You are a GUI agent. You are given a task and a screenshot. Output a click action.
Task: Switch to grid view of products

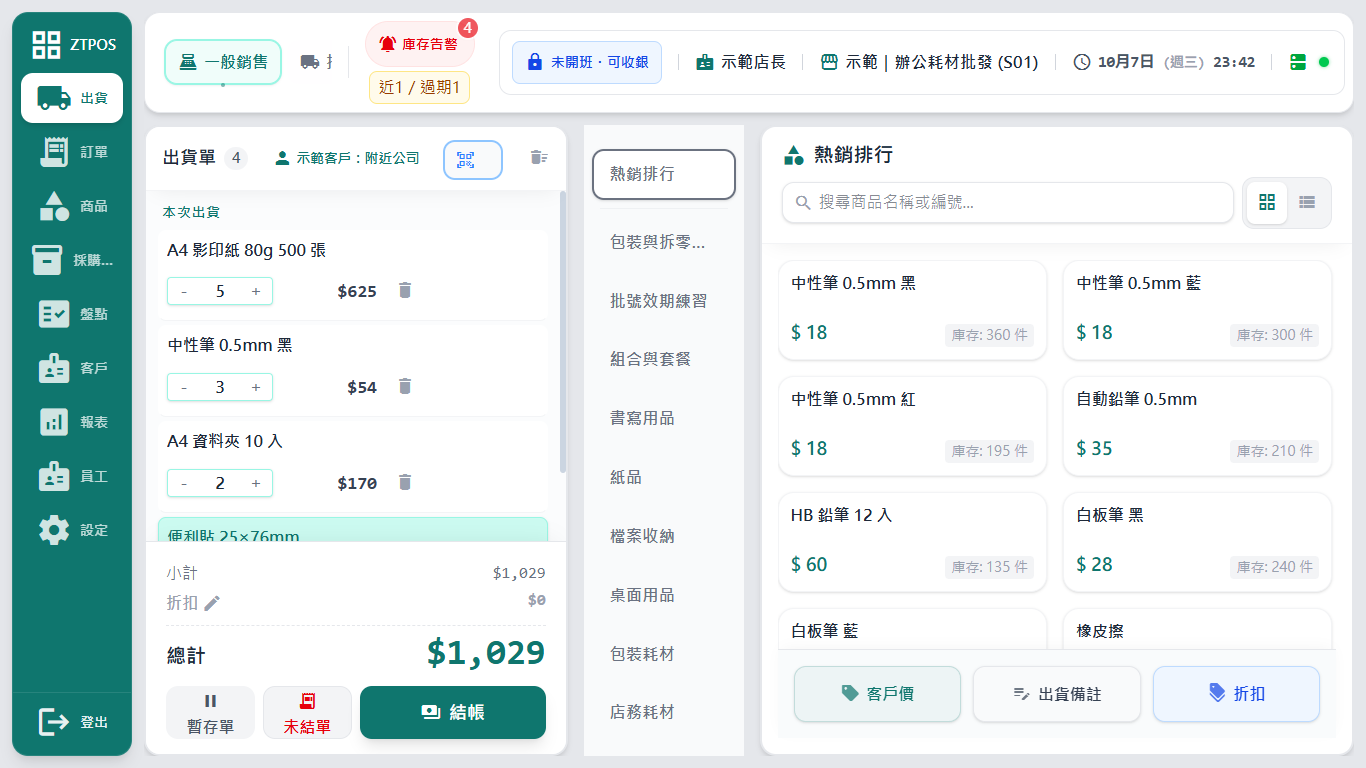(1267, 202)
